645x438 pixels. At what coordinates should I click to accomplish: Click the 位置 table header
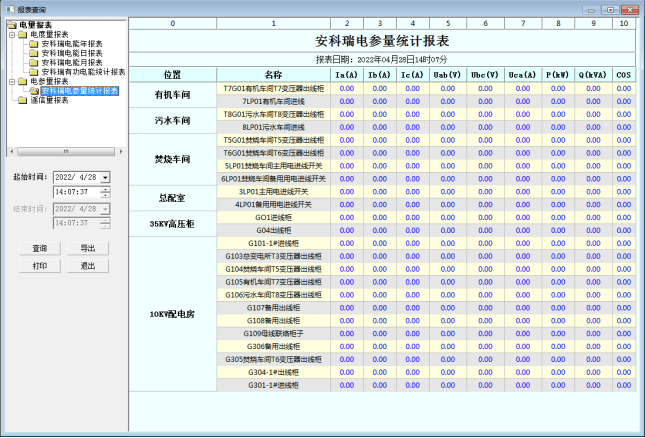click(x=173, y=75)
